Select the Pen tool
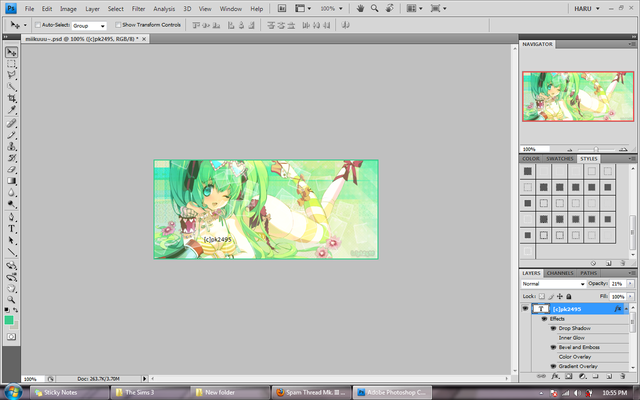The height and width of the screenshot is (400, 640). point(11,217)
